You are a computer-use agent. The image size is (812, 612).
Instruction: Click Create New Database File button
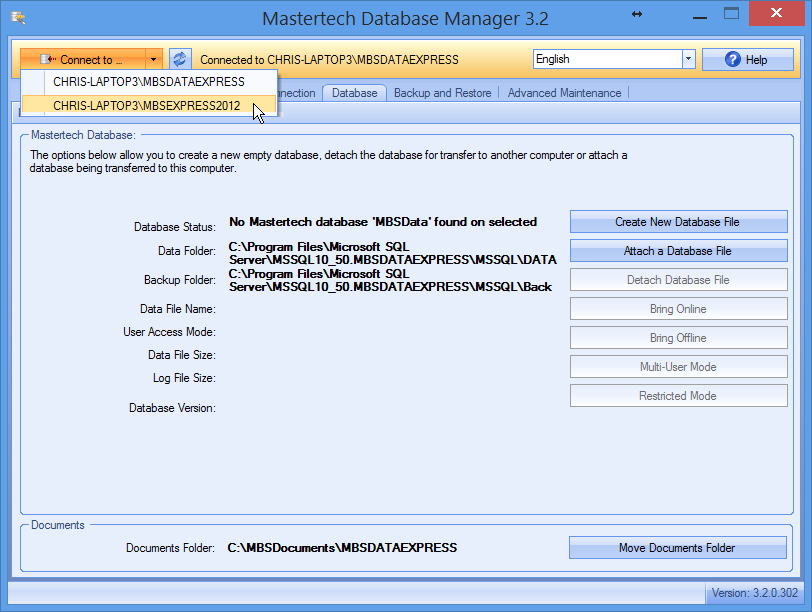point(678,222)
